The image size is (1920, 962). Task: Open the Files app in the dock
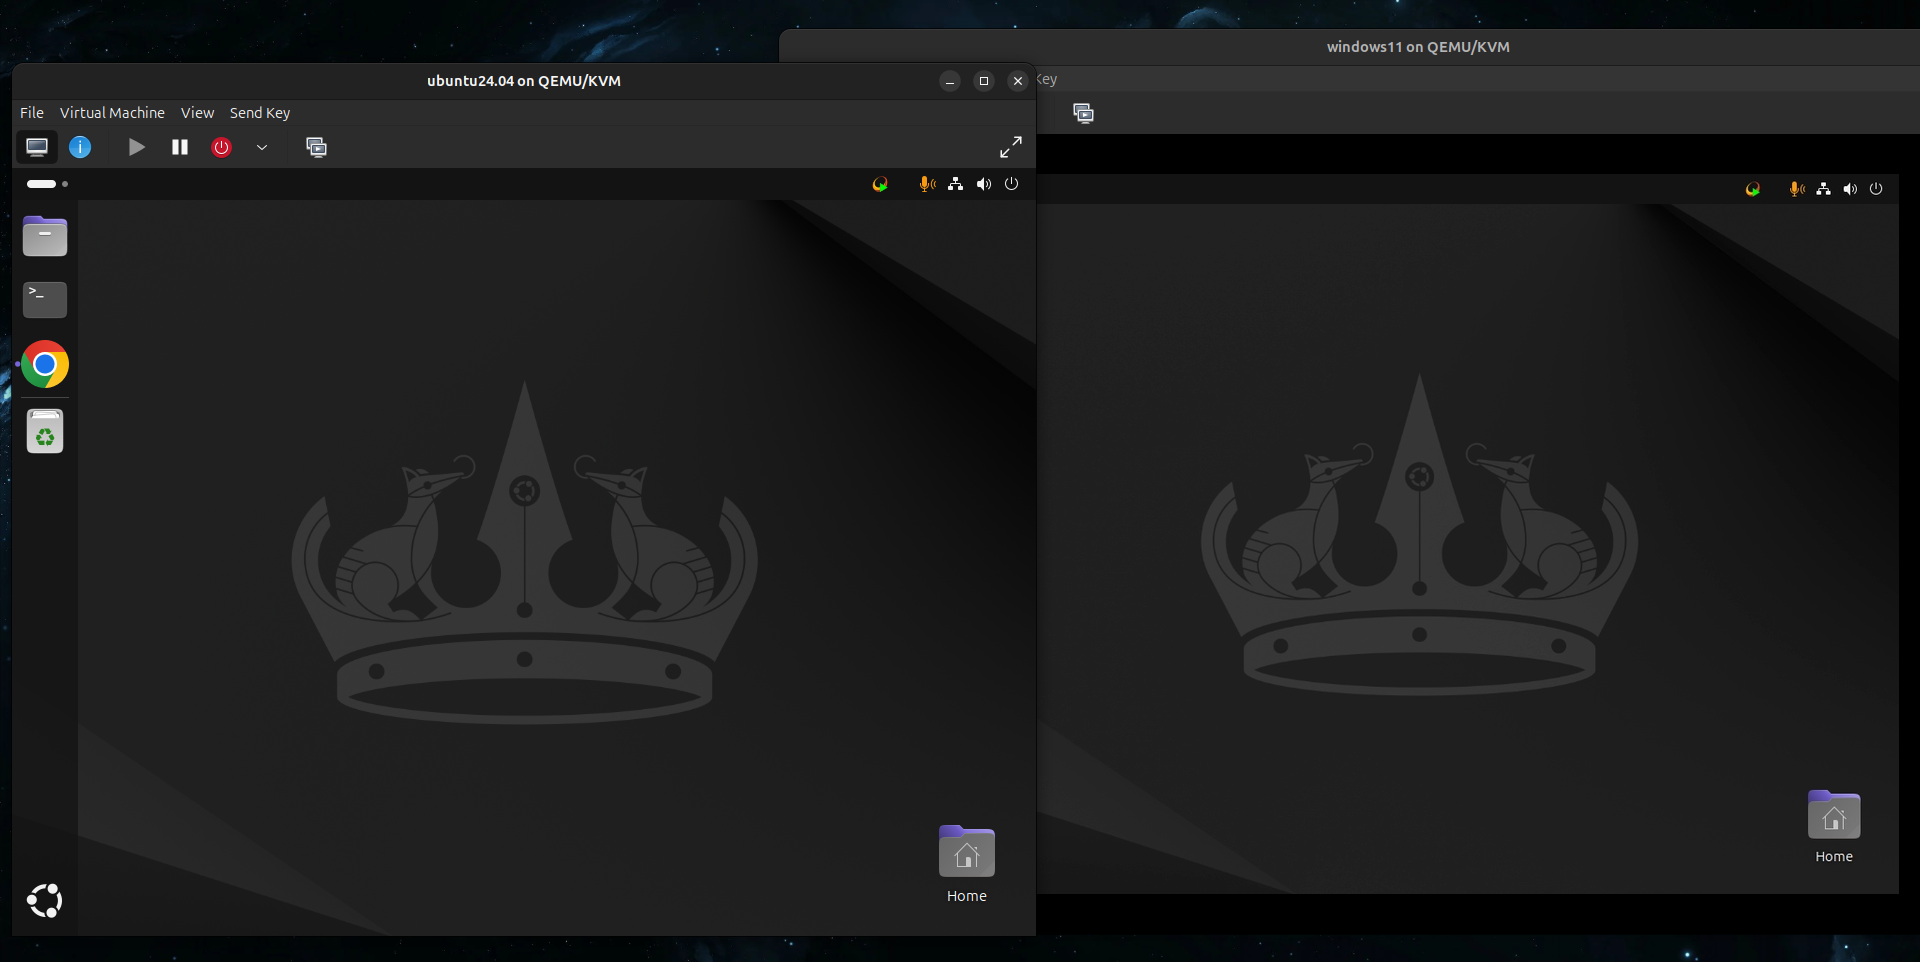pos(44,236)
